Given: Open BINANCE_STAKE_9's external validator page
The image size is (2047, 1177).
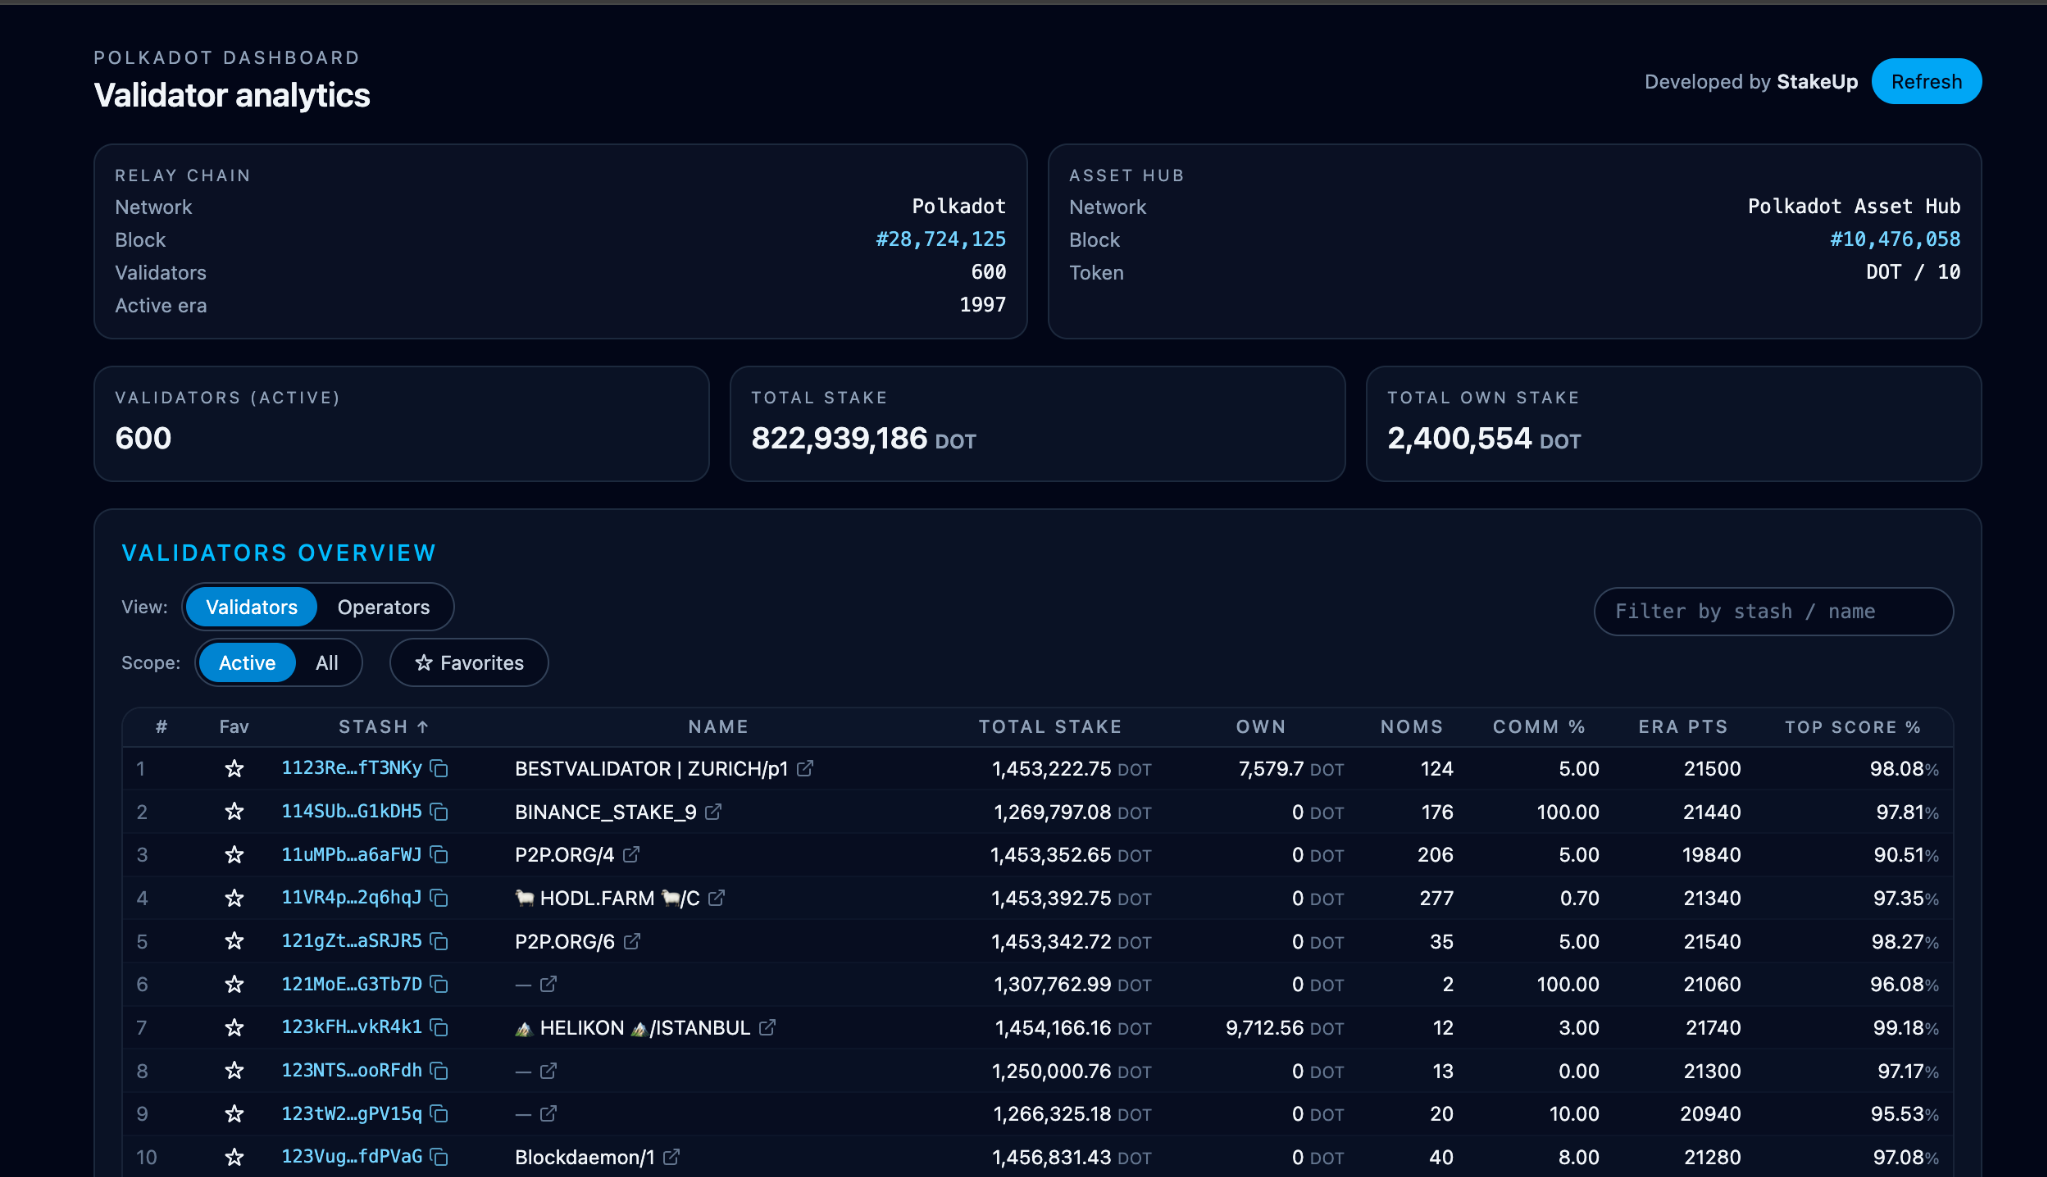Looking at the screenshot, I should coord(712,812).
